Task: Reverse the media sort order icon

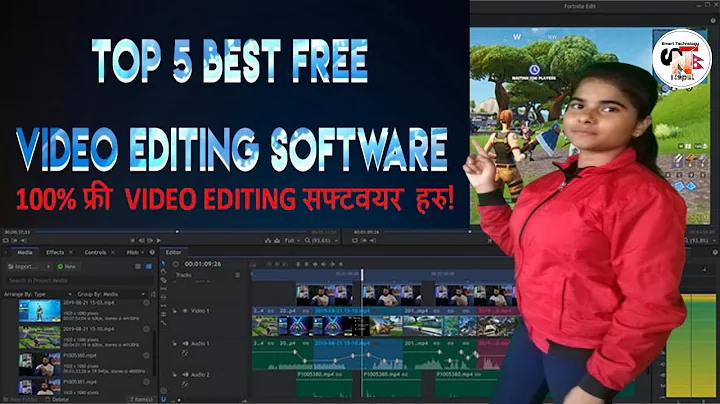Action: pyautogui.click(x=153, y=294)
